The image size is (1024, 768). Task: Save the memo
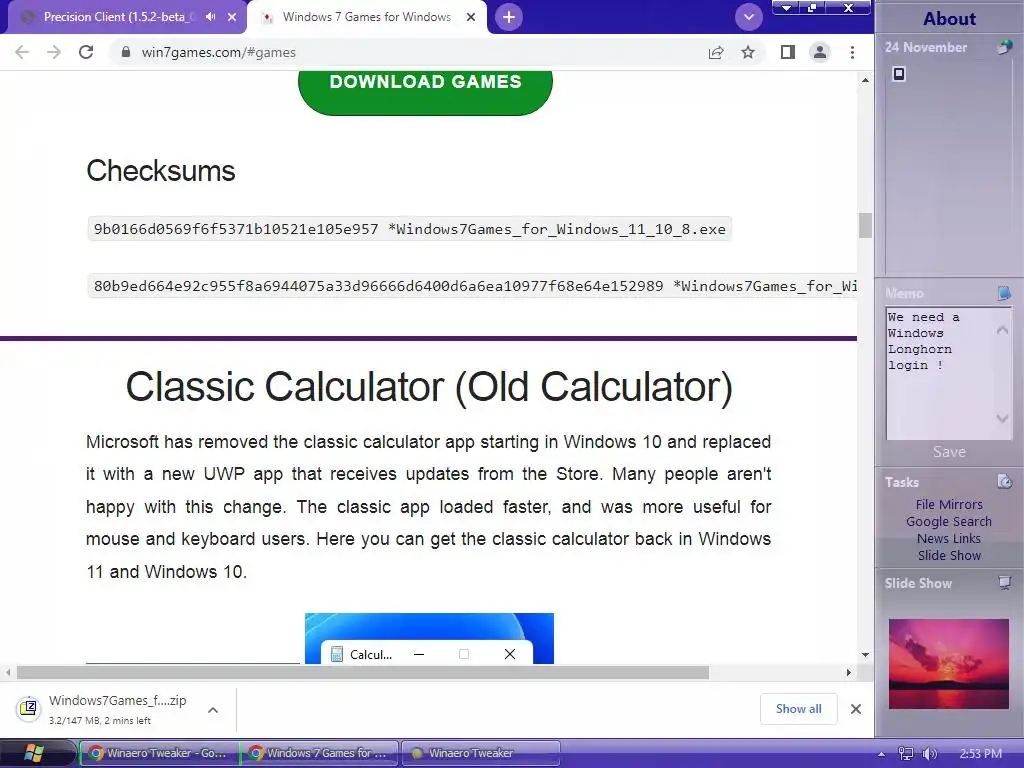949,452
